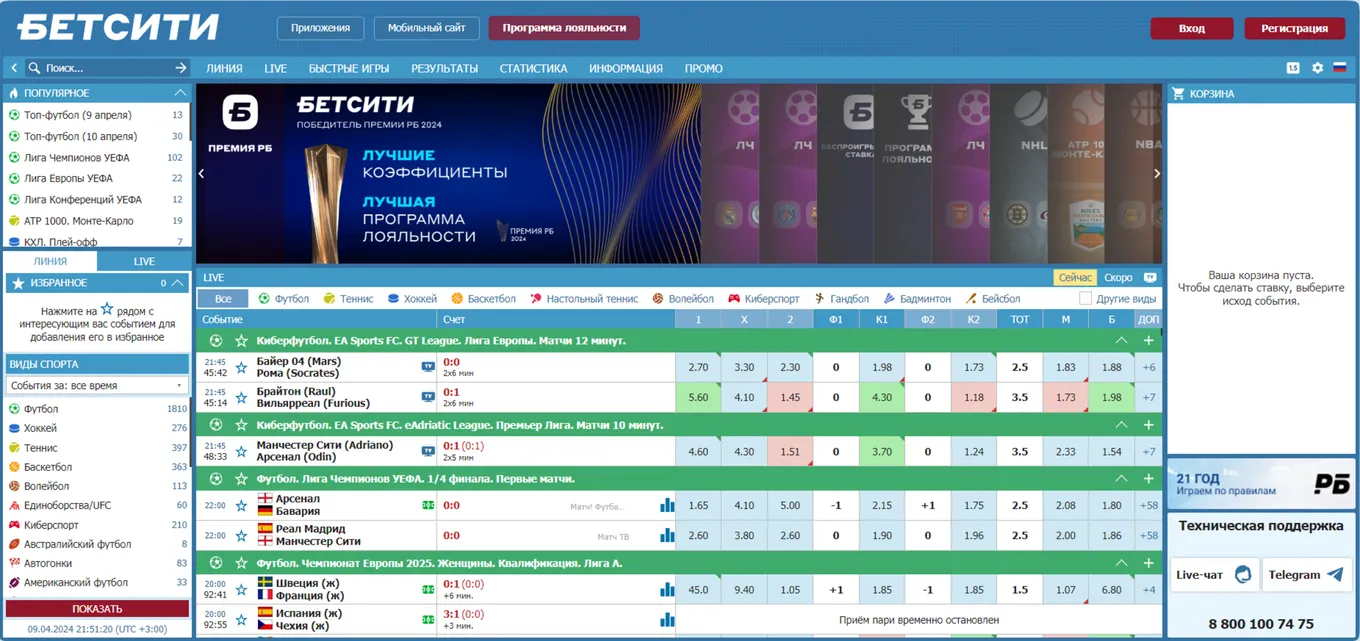This screenshot has height=641, width=1360.
Task: Expand +58 extra markets for Арсенал – Бавария
Action: (1149, 505)
